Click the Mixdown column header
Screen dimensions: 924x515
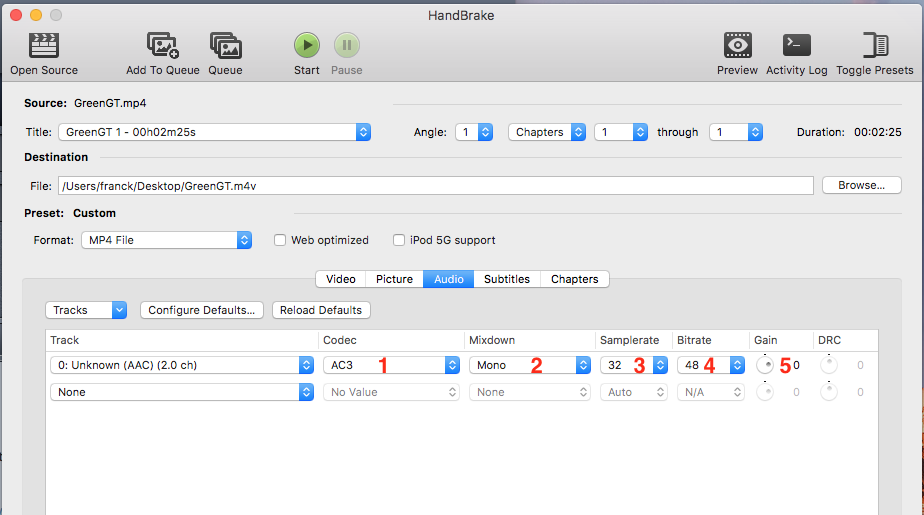point(530,340)
